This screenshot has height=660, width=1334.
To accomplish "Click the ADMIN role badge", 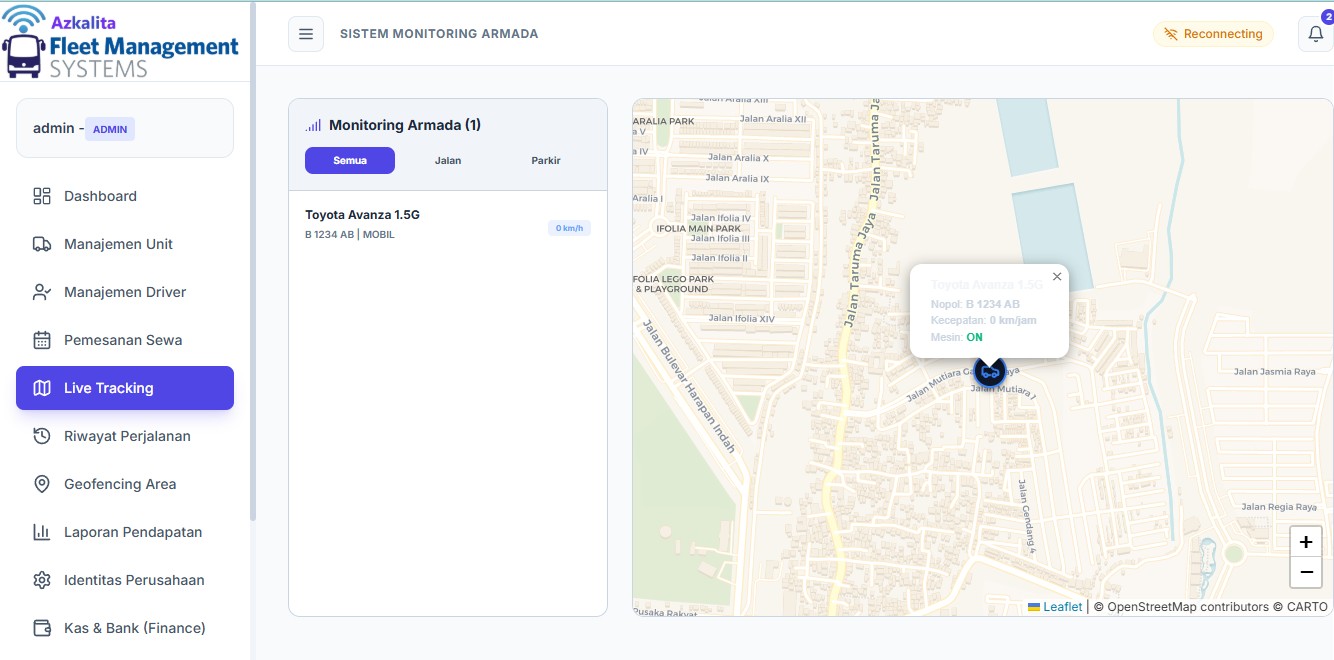I will click(110, 129).
